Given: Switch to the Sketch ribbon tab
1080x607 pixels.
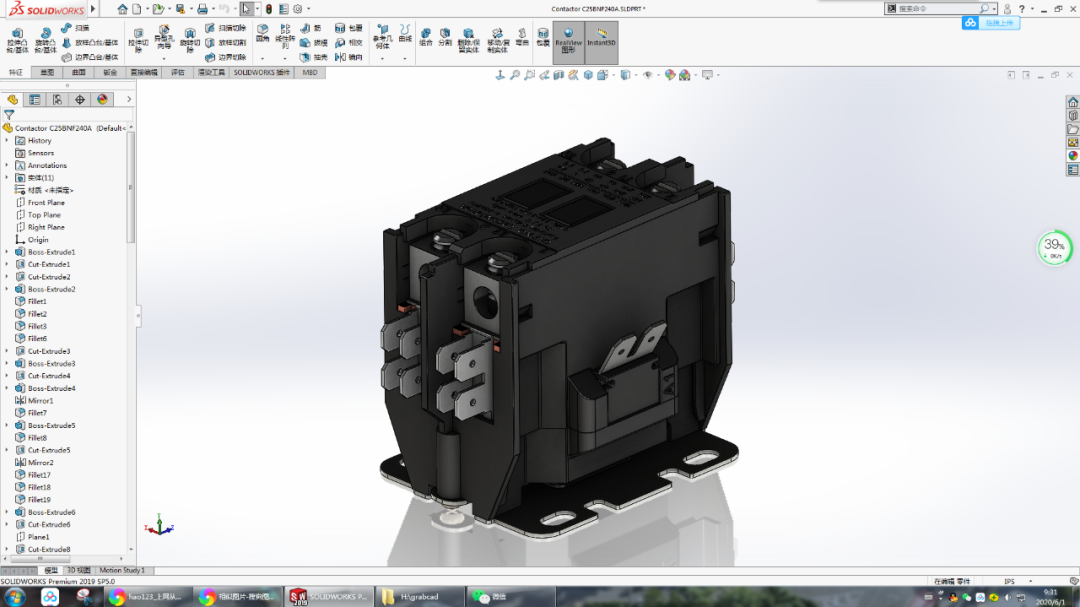Looking at the screenshot, I should coord(47,72).
